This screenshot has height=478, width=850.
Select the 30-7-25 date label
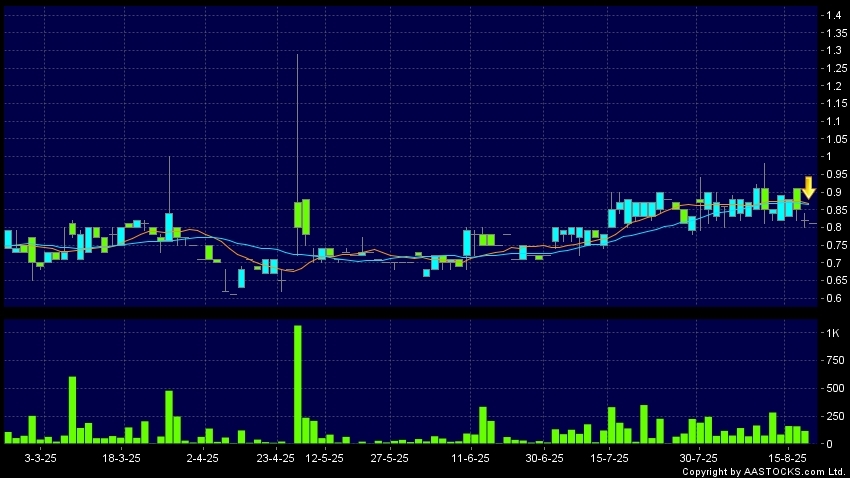pyautogui.click(x=698, y=458)
